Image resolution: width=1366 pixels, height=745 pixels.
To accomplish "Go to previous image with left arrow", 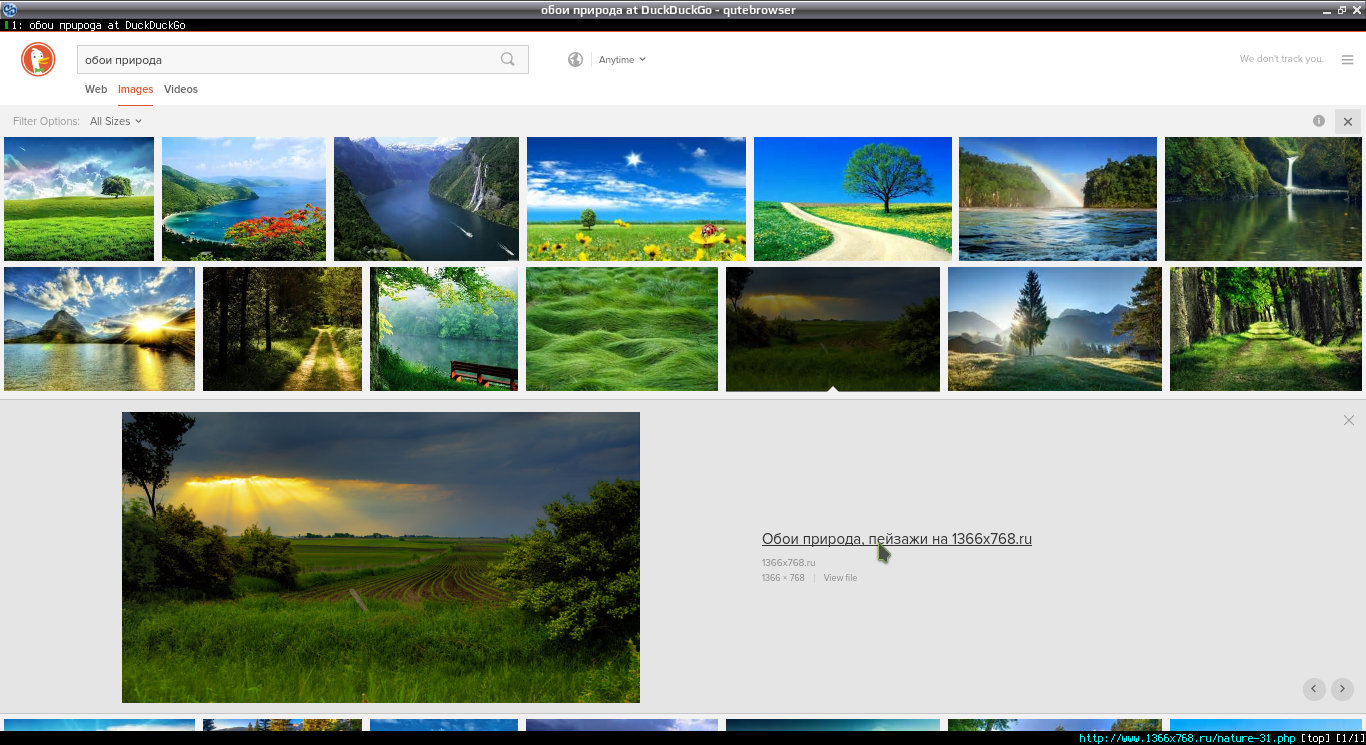I will coord(1314,689).
